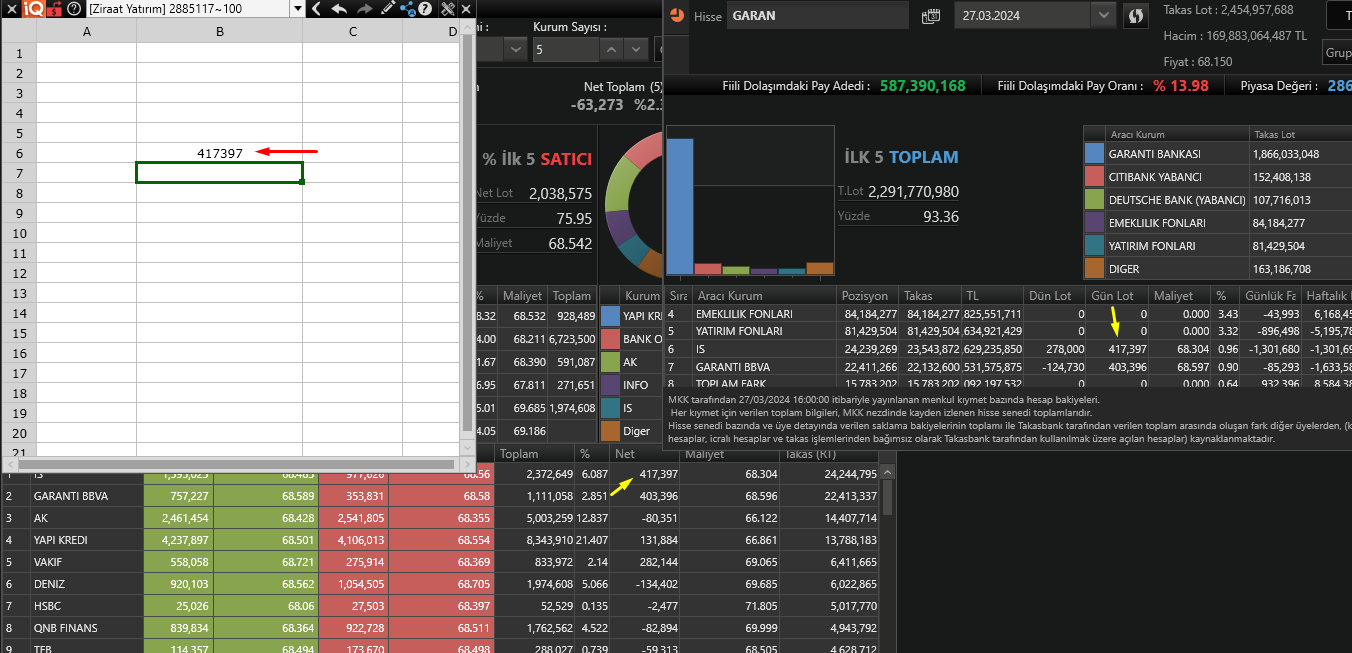Click the share icon in toolbar
Viewport: 1352px width, 653px height.
(407, 9)
